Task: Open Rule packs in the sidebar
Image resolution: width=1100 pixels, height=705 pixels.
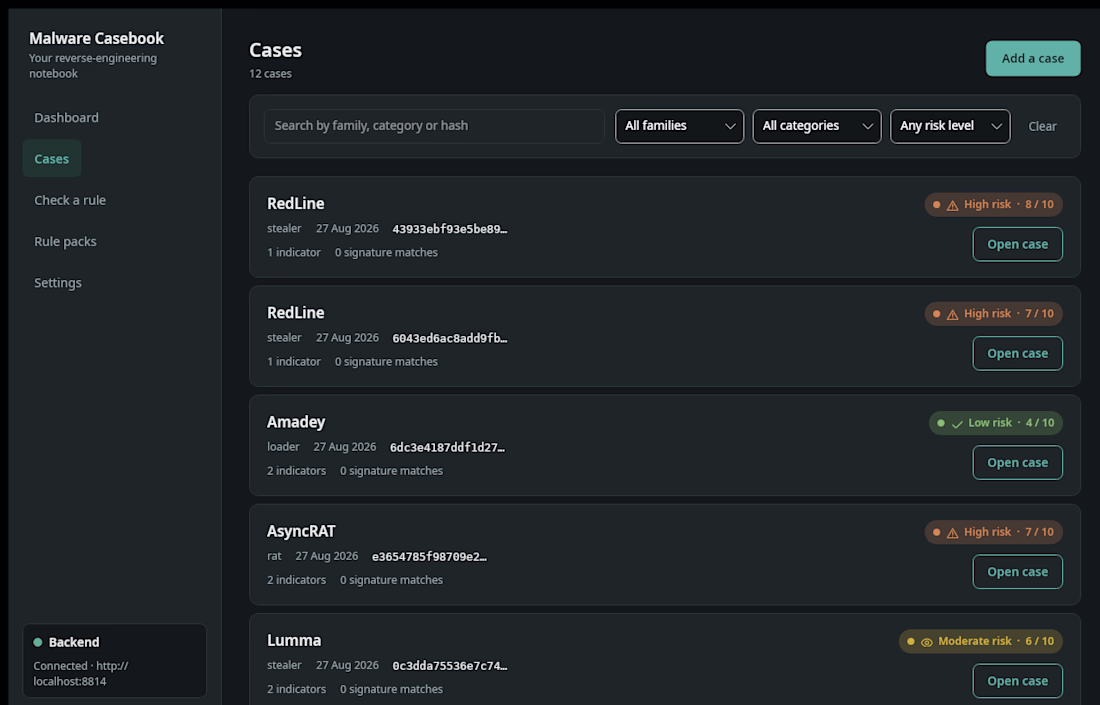Action: click(x=65, y=241)
